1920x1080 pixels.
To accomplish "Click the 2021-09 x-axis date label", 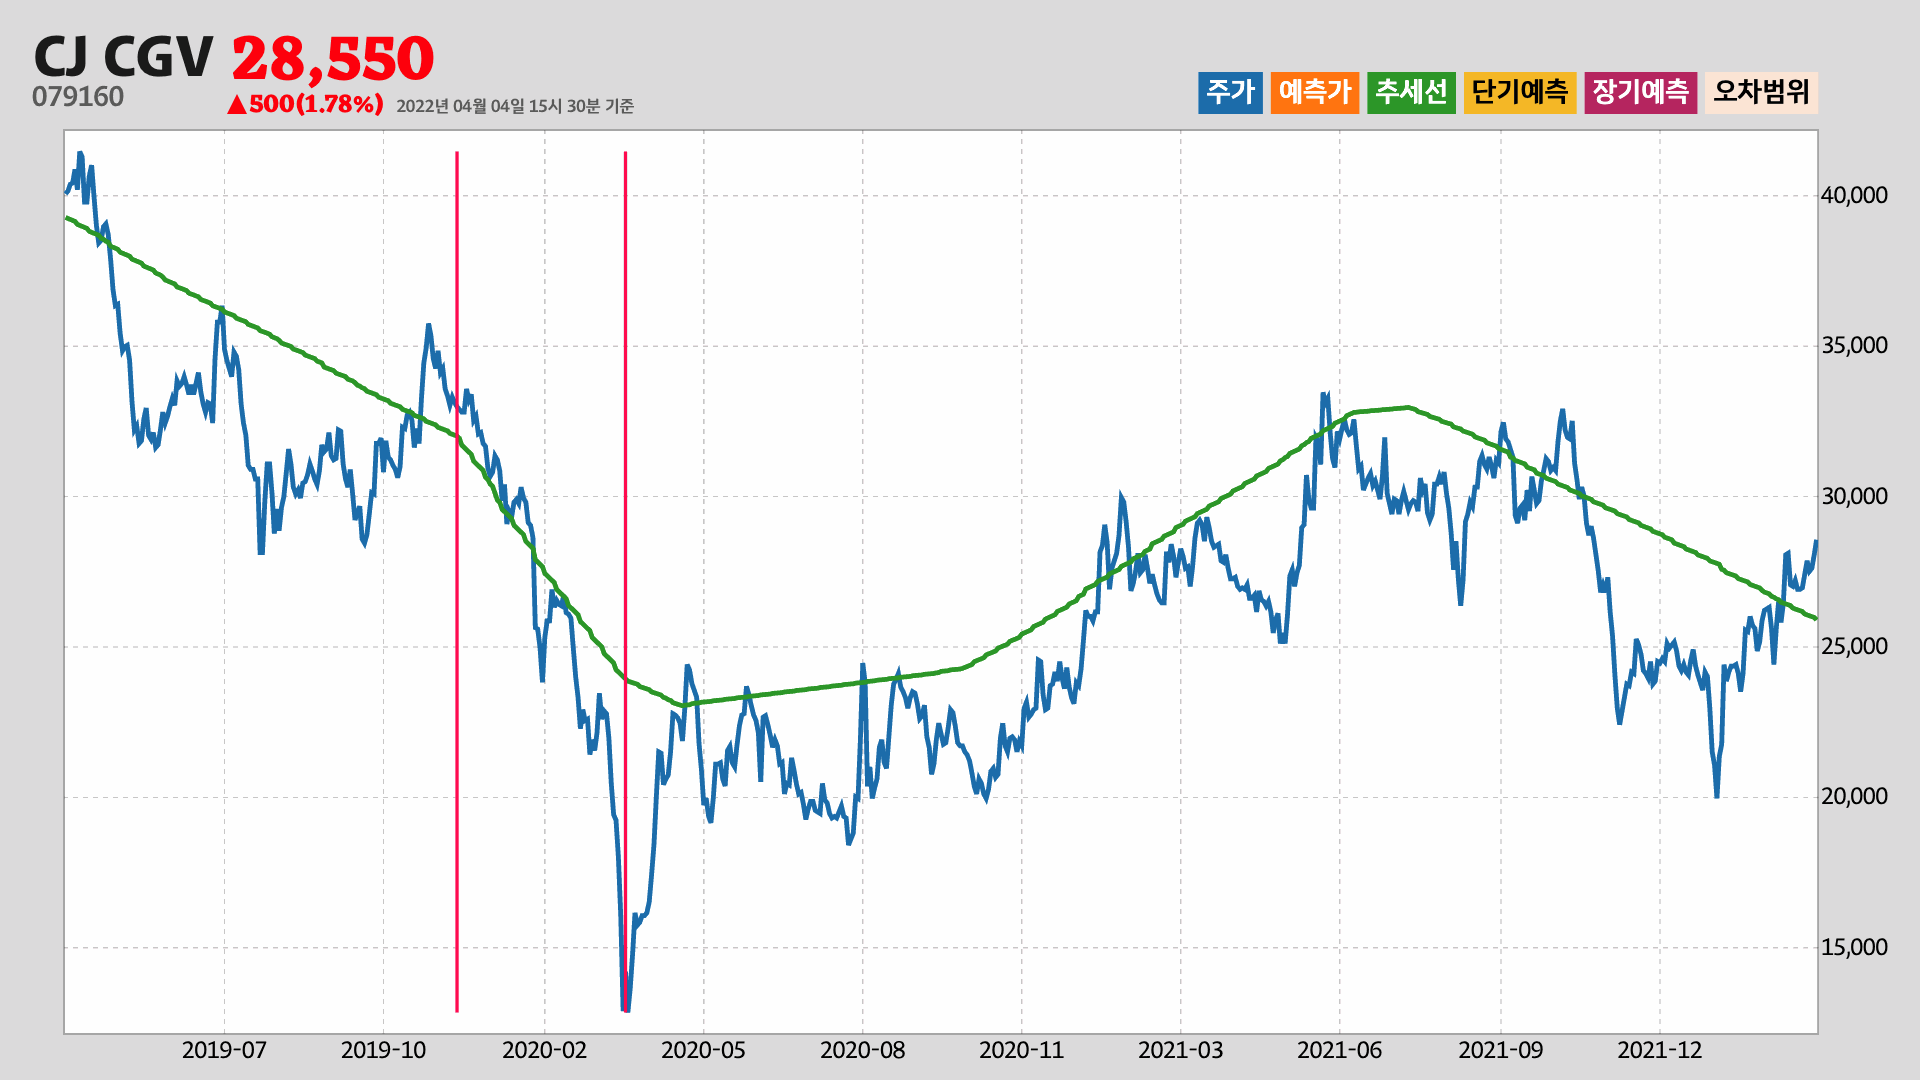I will coord(1500,1051).
